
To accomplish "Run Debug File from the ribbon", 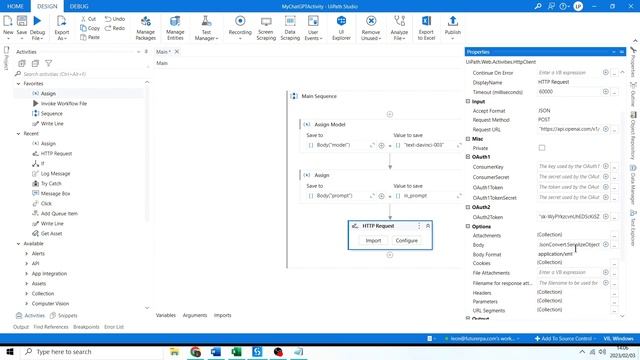I will coord(37,28).
